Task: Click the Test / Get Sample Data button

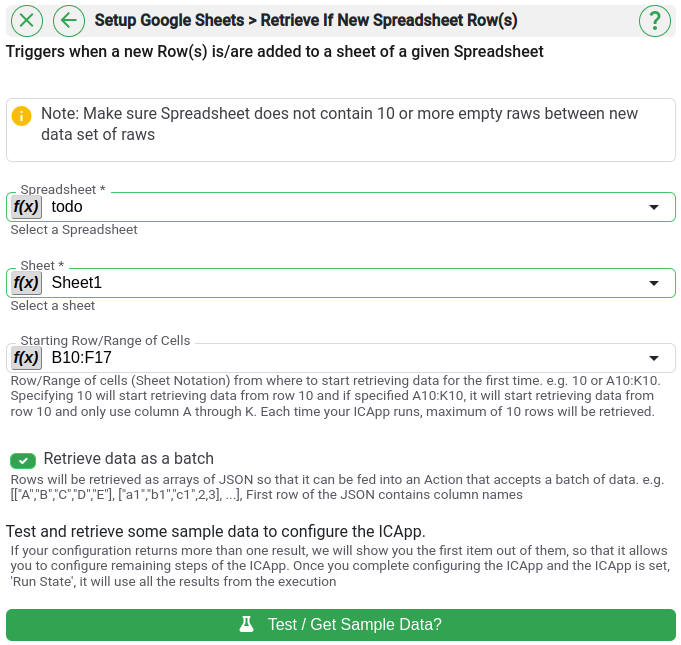Action: tap(341, 625)
